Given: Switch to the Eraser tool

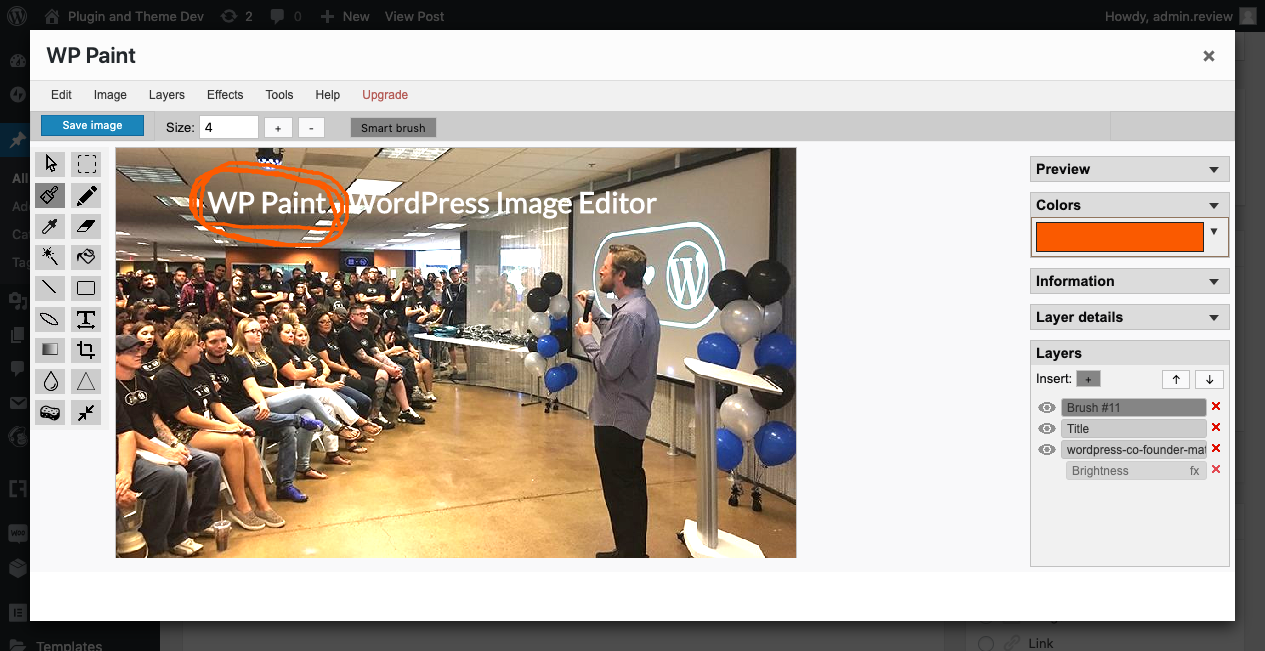Looking at the screenshot, I should (86, 225).
